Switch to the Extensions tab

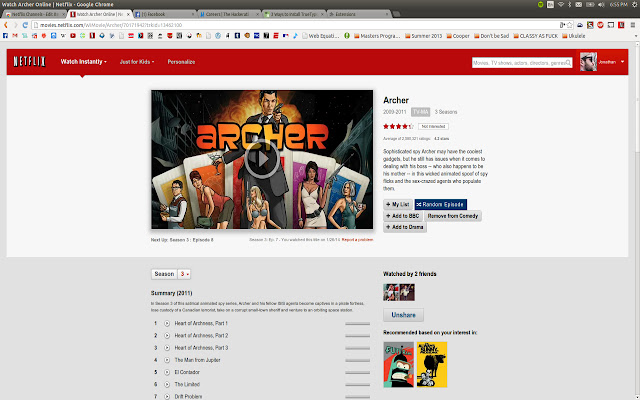(x=359, y=14)
